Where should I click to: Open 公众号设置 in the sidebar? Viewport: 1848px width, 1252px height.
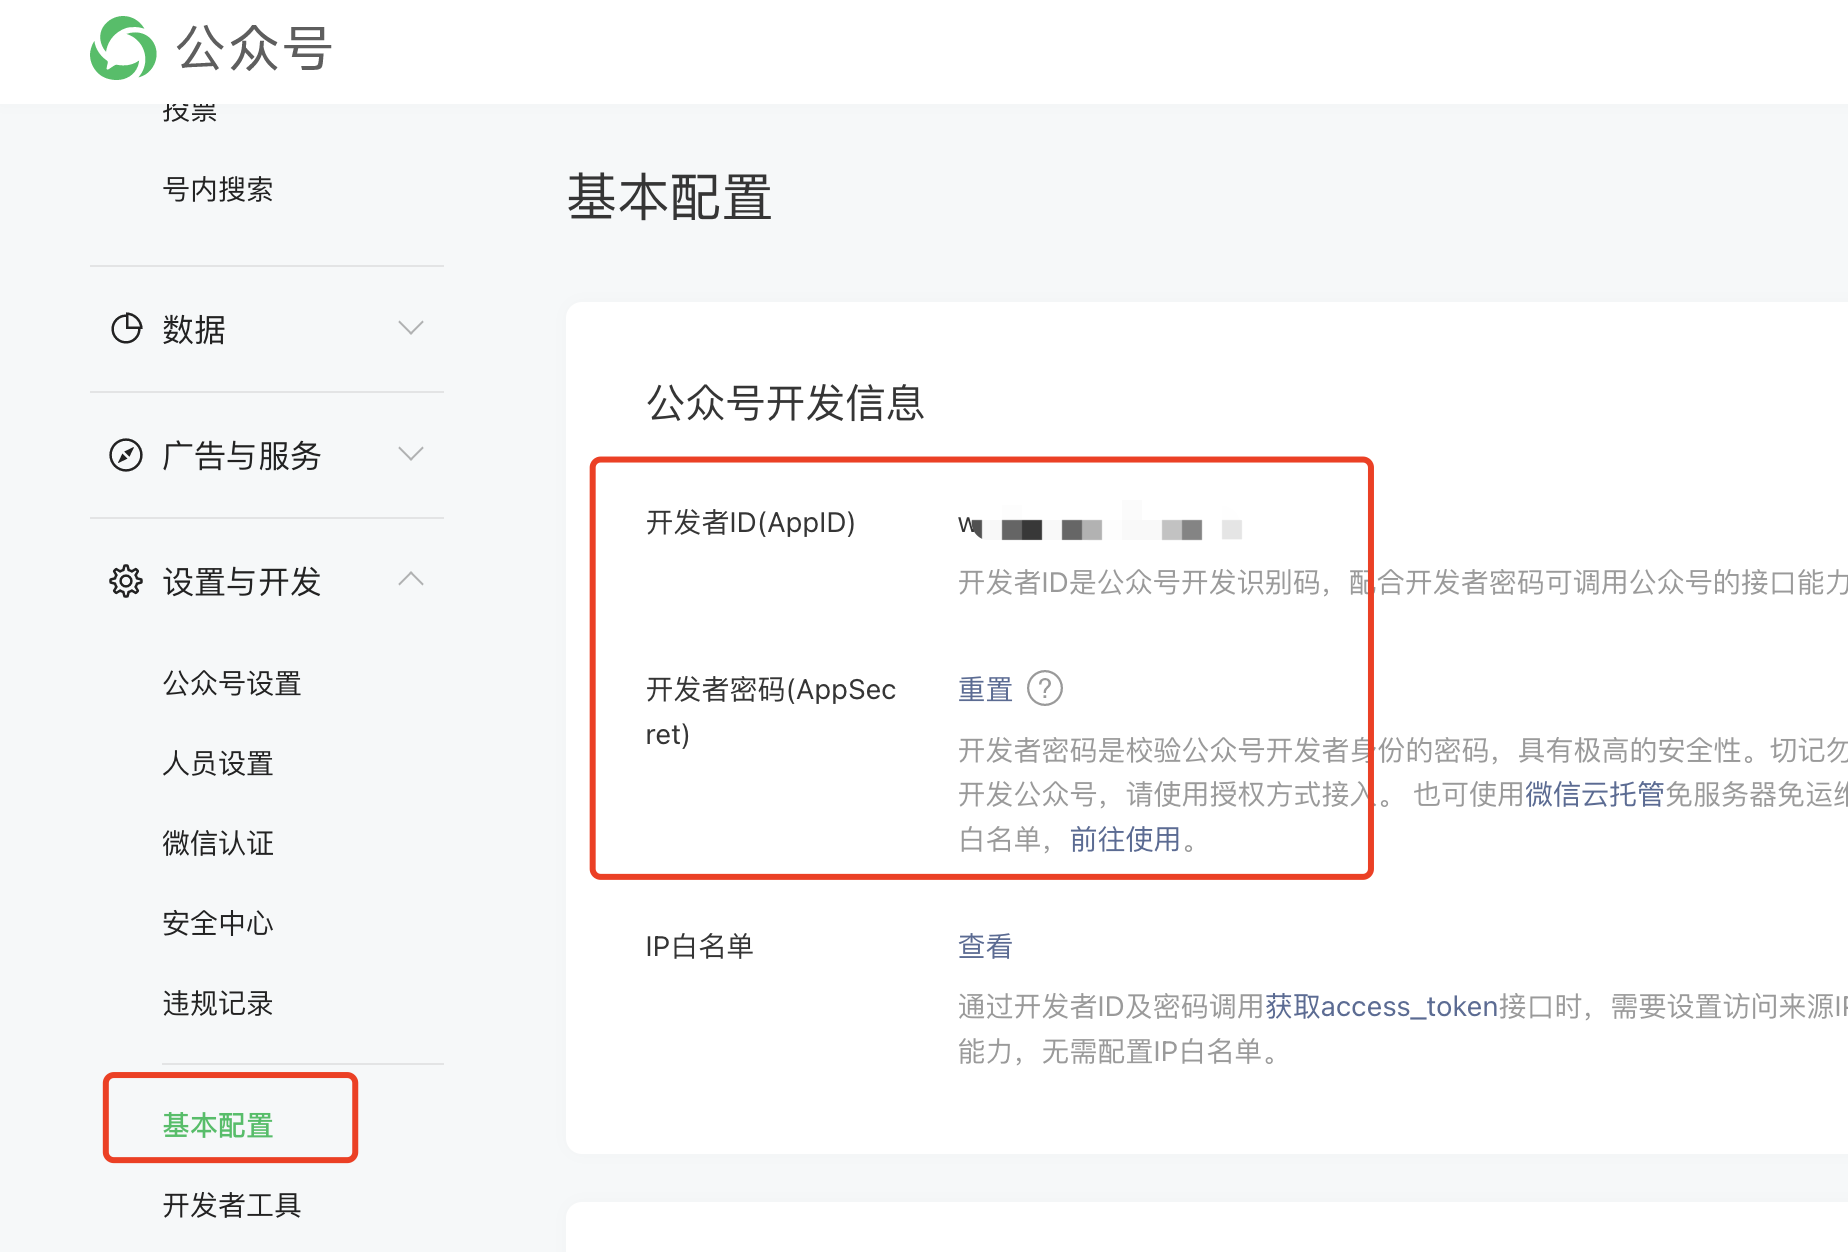[x=232, y=683]
